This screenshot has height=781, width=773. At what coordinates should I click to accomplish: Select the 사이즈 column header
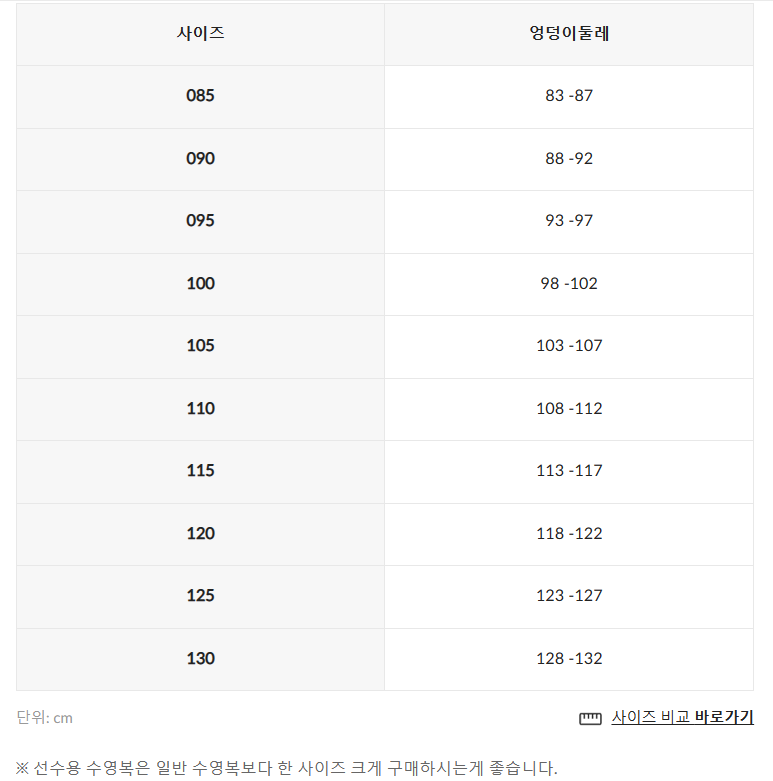pyautogui.click(x=200, y=34)
